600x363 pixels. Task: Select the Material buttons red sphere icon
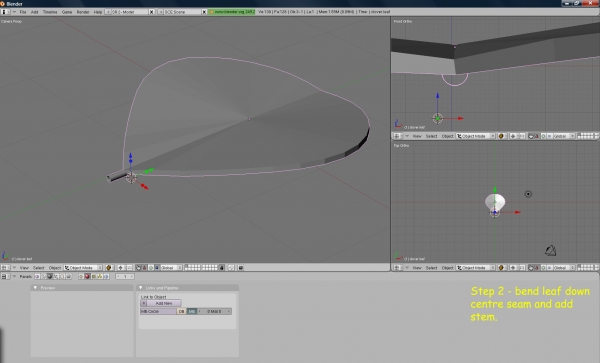(x=88, y=276)
